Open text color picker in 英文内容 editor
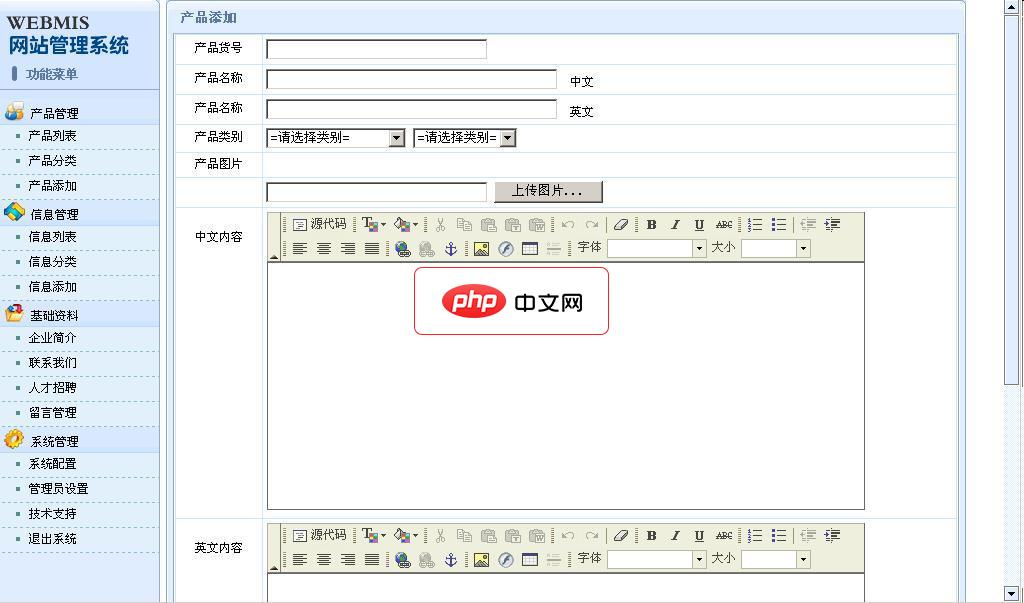This screenshot has width=1024, height=603. pyautogui.click(x=374, y=536)
